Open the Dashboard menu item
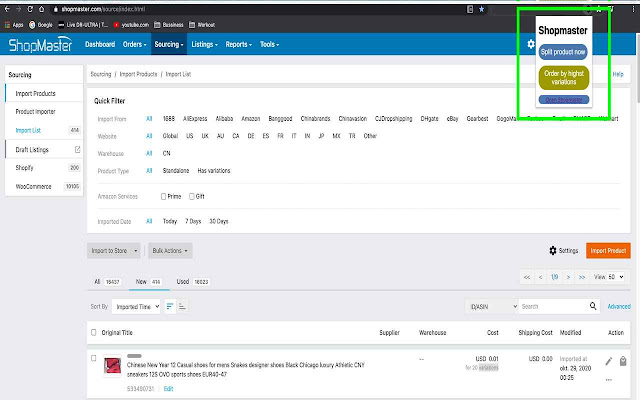 coord(100,44)
